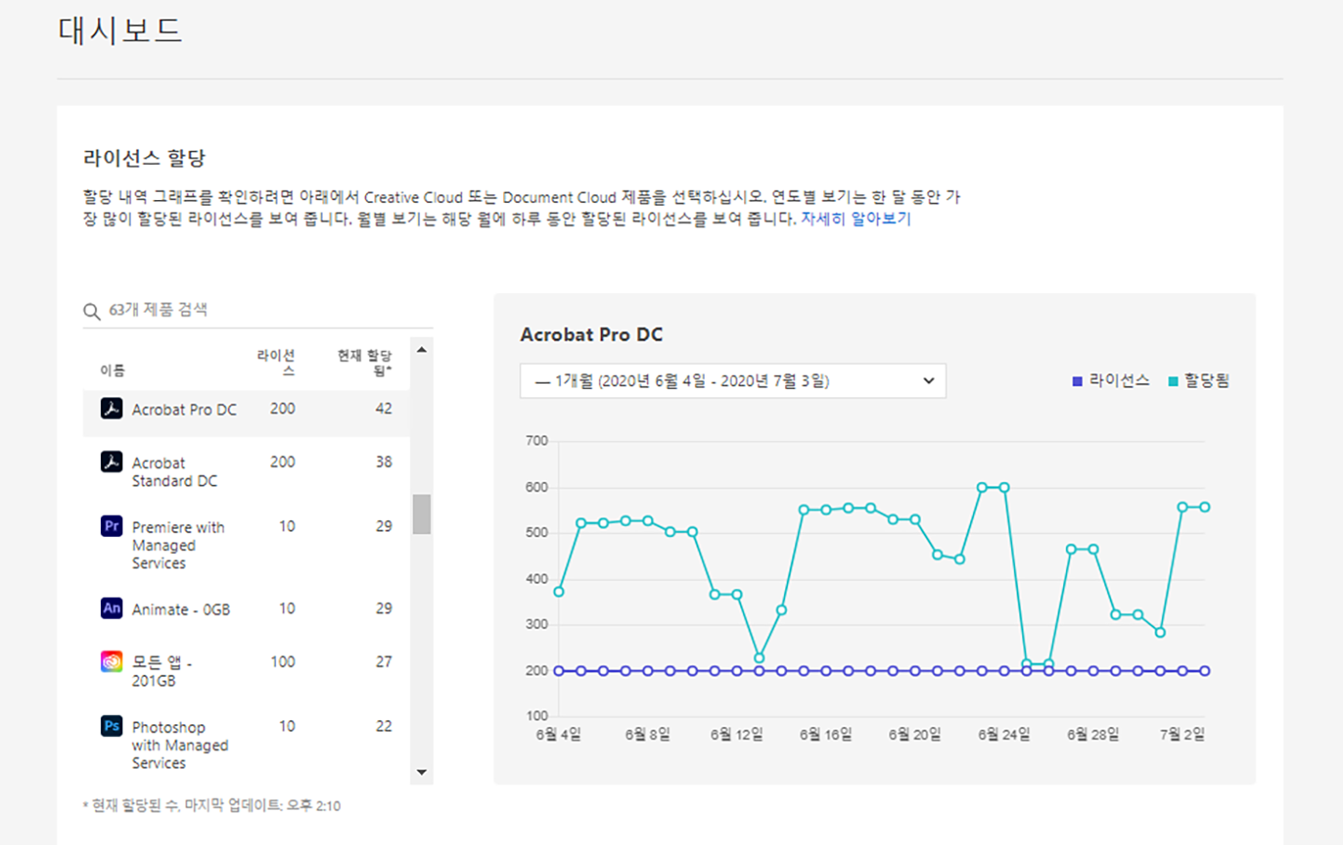Click the 6월 8일 x-axis label

click(x=647, y=734)
